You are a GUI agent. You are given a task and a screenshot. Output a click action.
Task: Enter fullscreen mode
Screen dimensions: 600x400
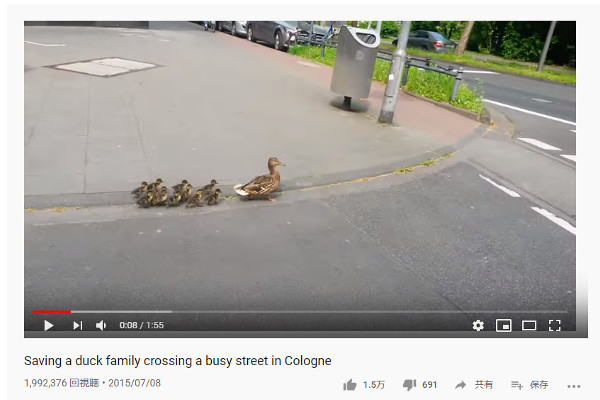pyautogui.click(x=554, y=325)
